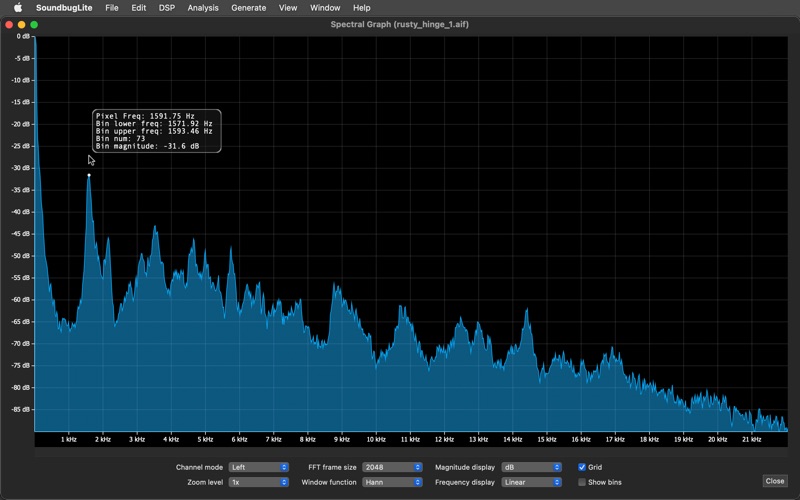Click the 10 kHz frequency axis label

pyautogui.click(x=376, y=439)
